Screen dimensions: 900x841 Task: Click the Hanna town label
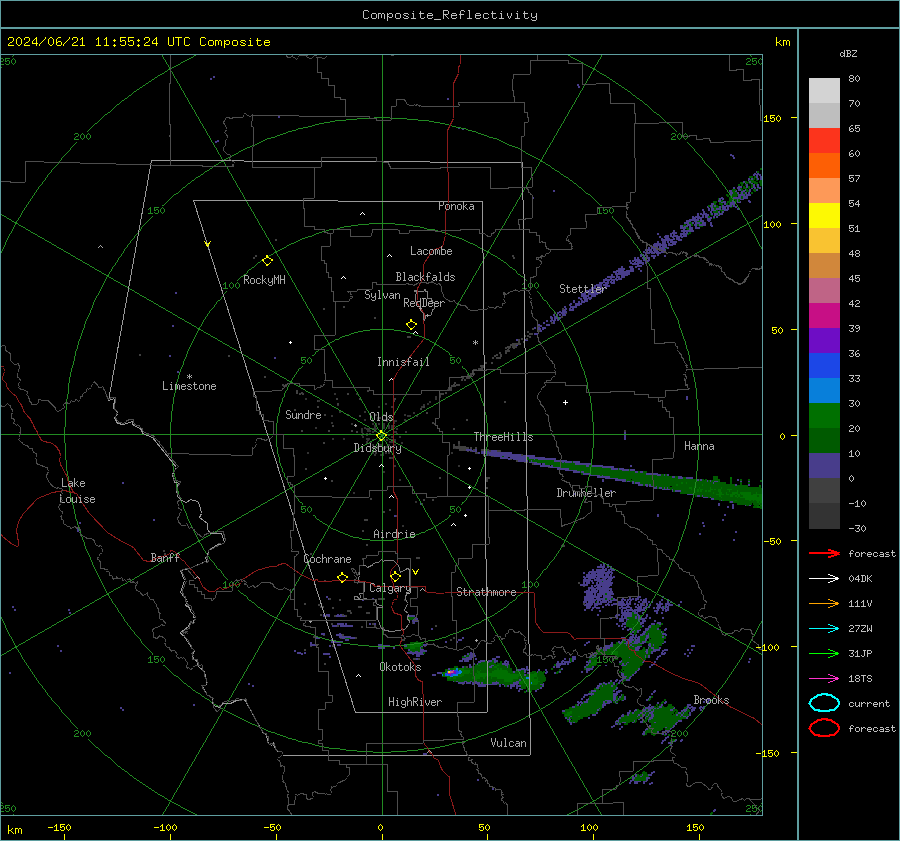699,446
